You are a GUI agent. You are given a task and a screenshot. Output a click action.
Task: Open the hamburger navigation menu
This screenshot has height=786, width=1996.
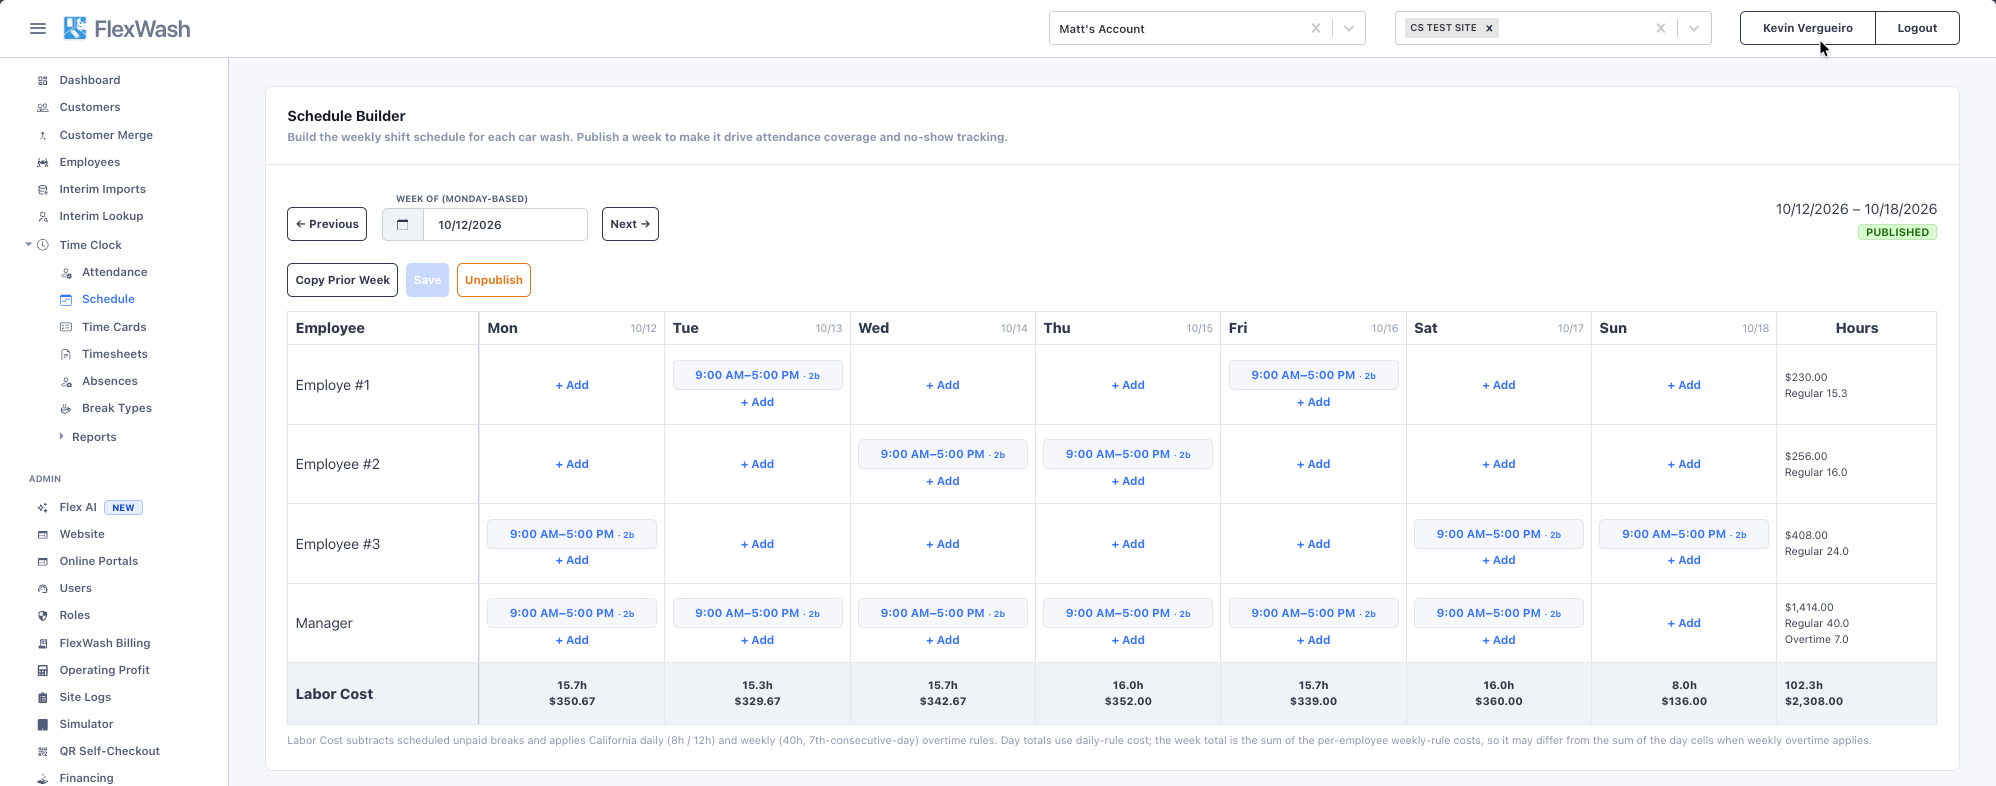click(x=38, y=29)
